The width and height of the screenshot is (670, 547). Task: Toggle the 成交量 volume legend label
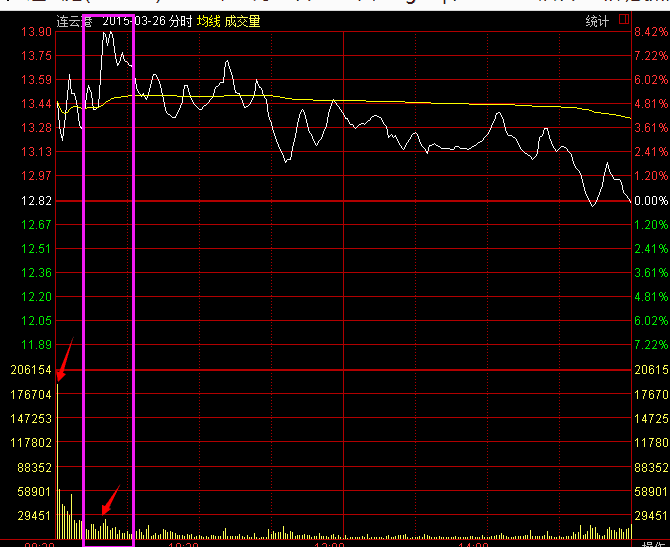click(242, 21)
